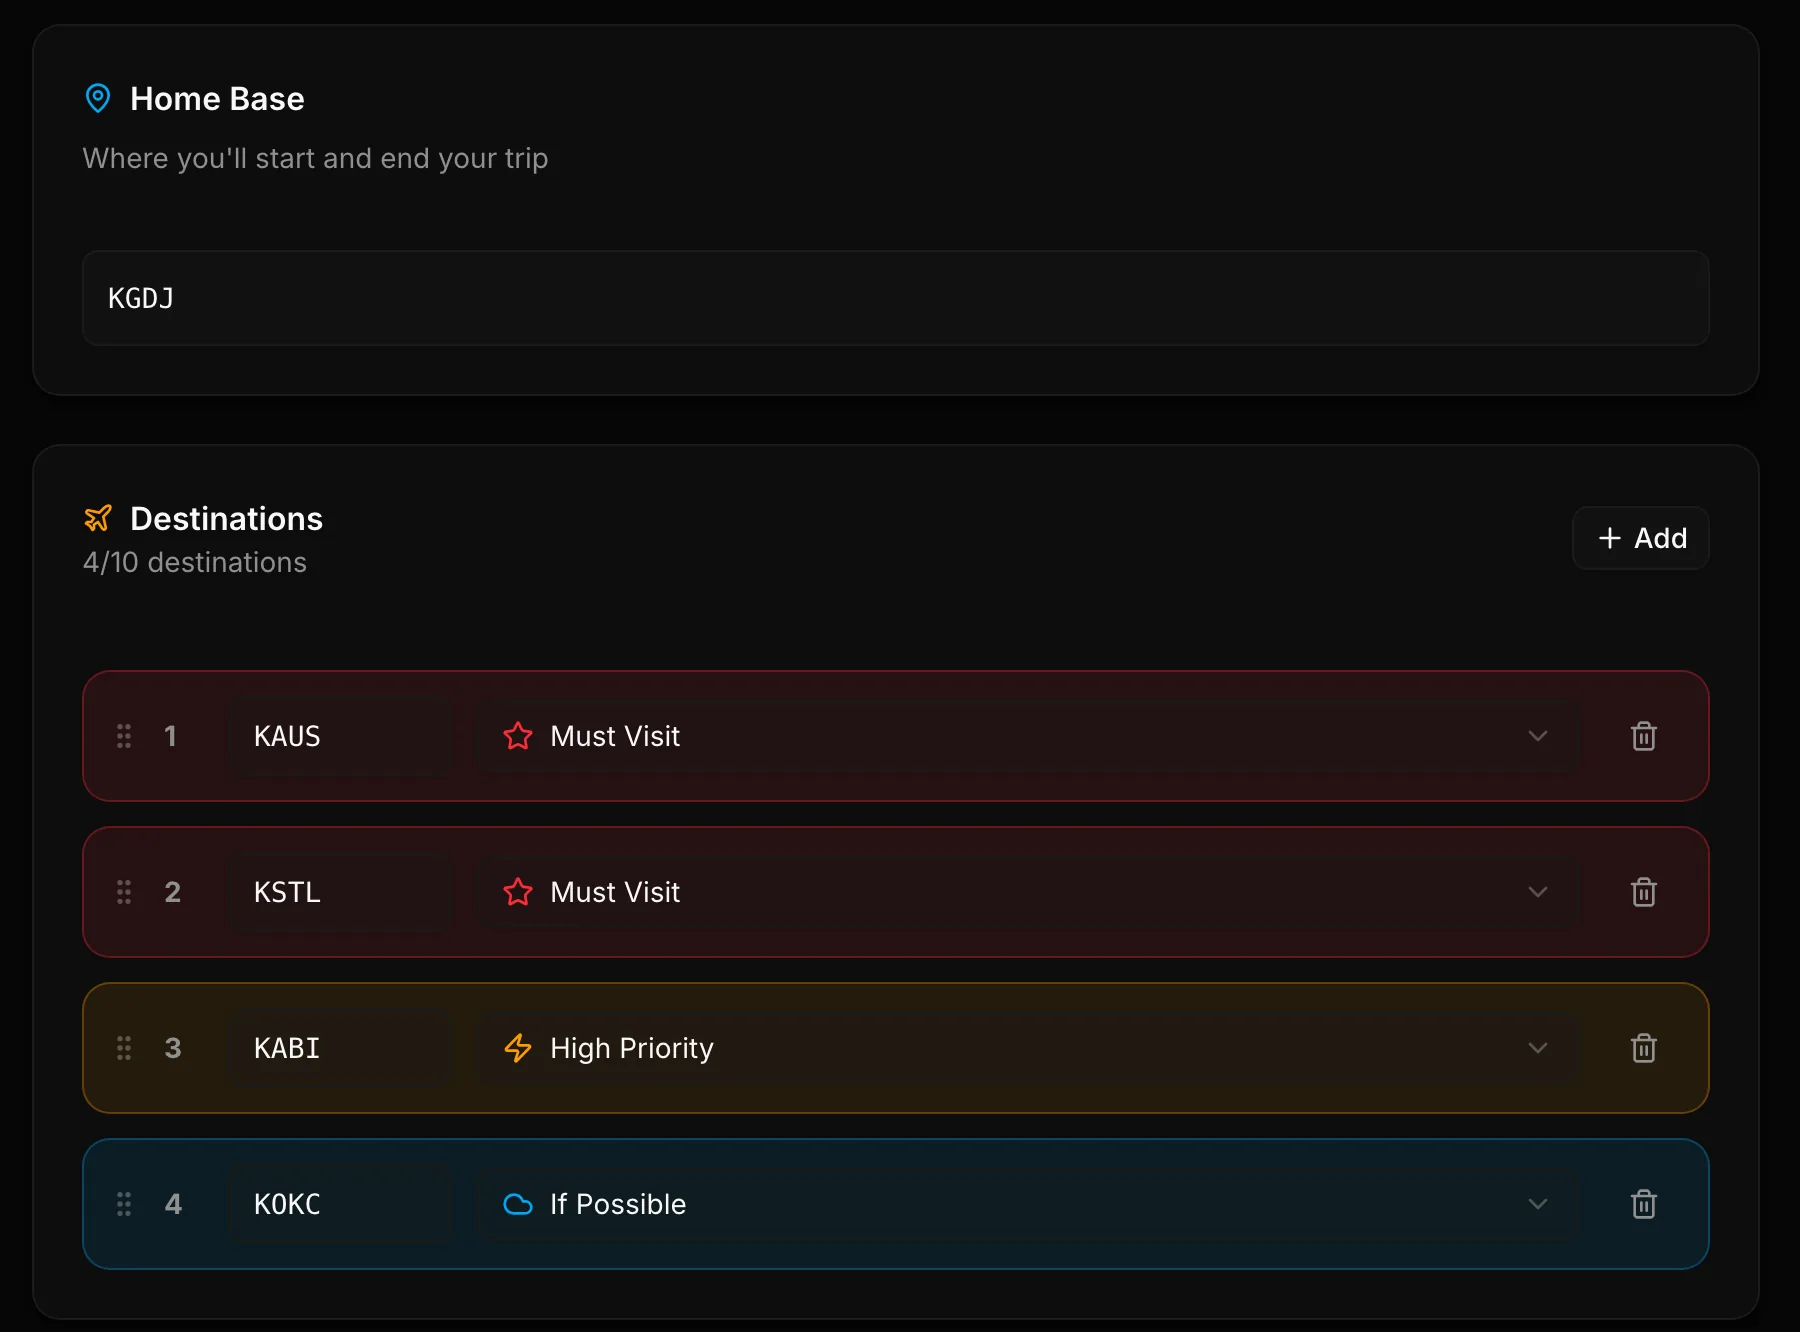The height and width of the screenshot is (1332, 1800).
Task: Click the row number 3 beside KABI
Action: pos(173,1048)
